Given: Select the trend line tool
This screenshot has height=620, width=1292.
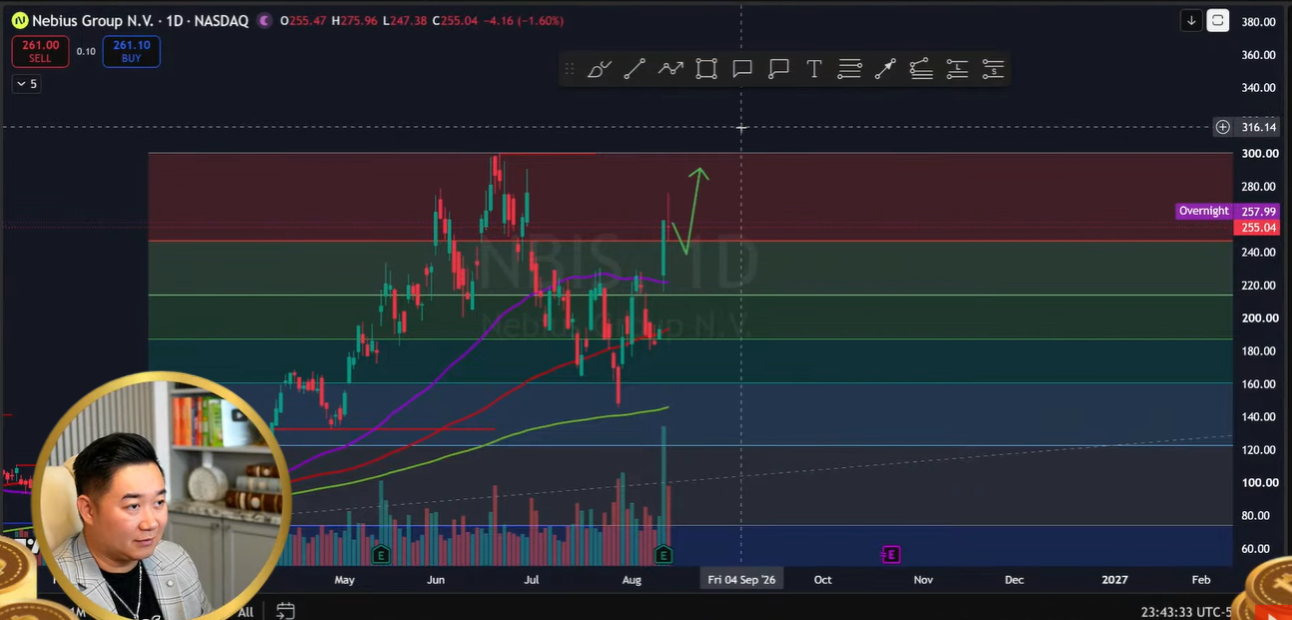Looking at the screenshot, I should point(635,69).
